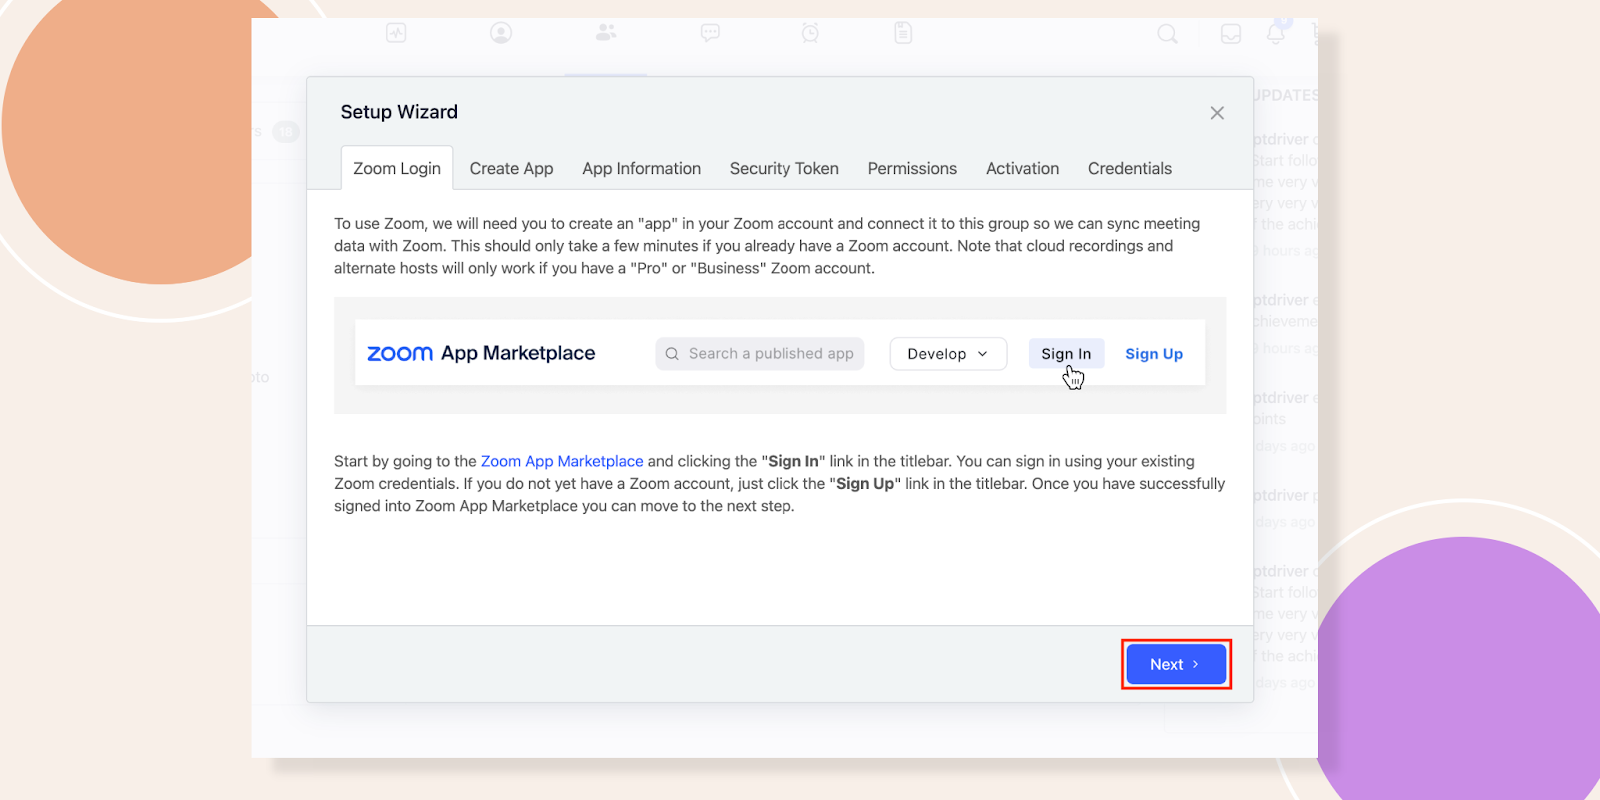Select the Zoom Login tab
The height and width of the screenshot is (800, 1600).
(397, 168)
